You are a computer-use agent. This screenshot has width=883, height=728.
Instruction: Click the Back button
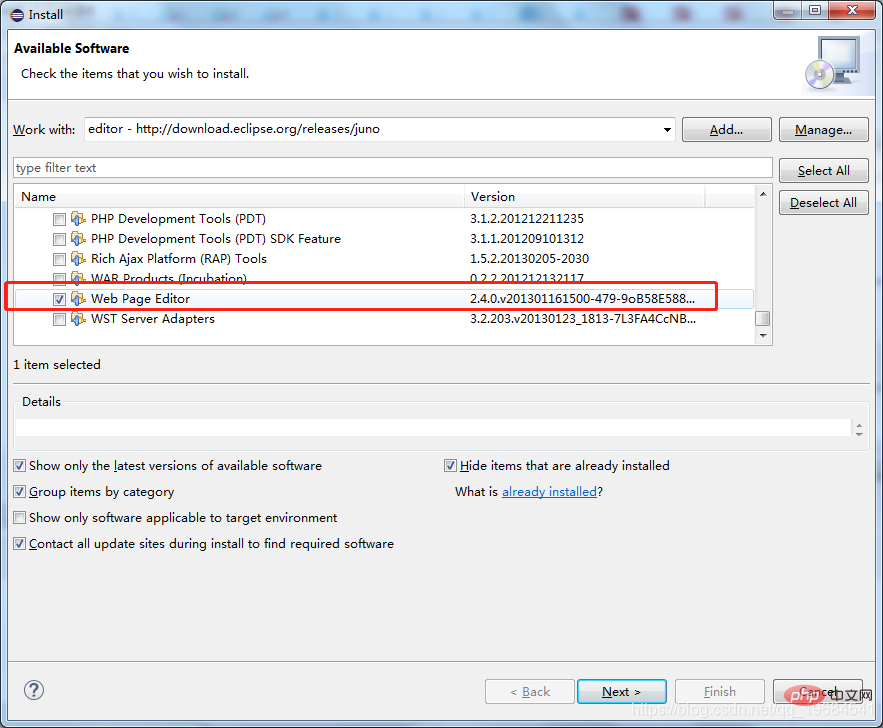point(530,691)
